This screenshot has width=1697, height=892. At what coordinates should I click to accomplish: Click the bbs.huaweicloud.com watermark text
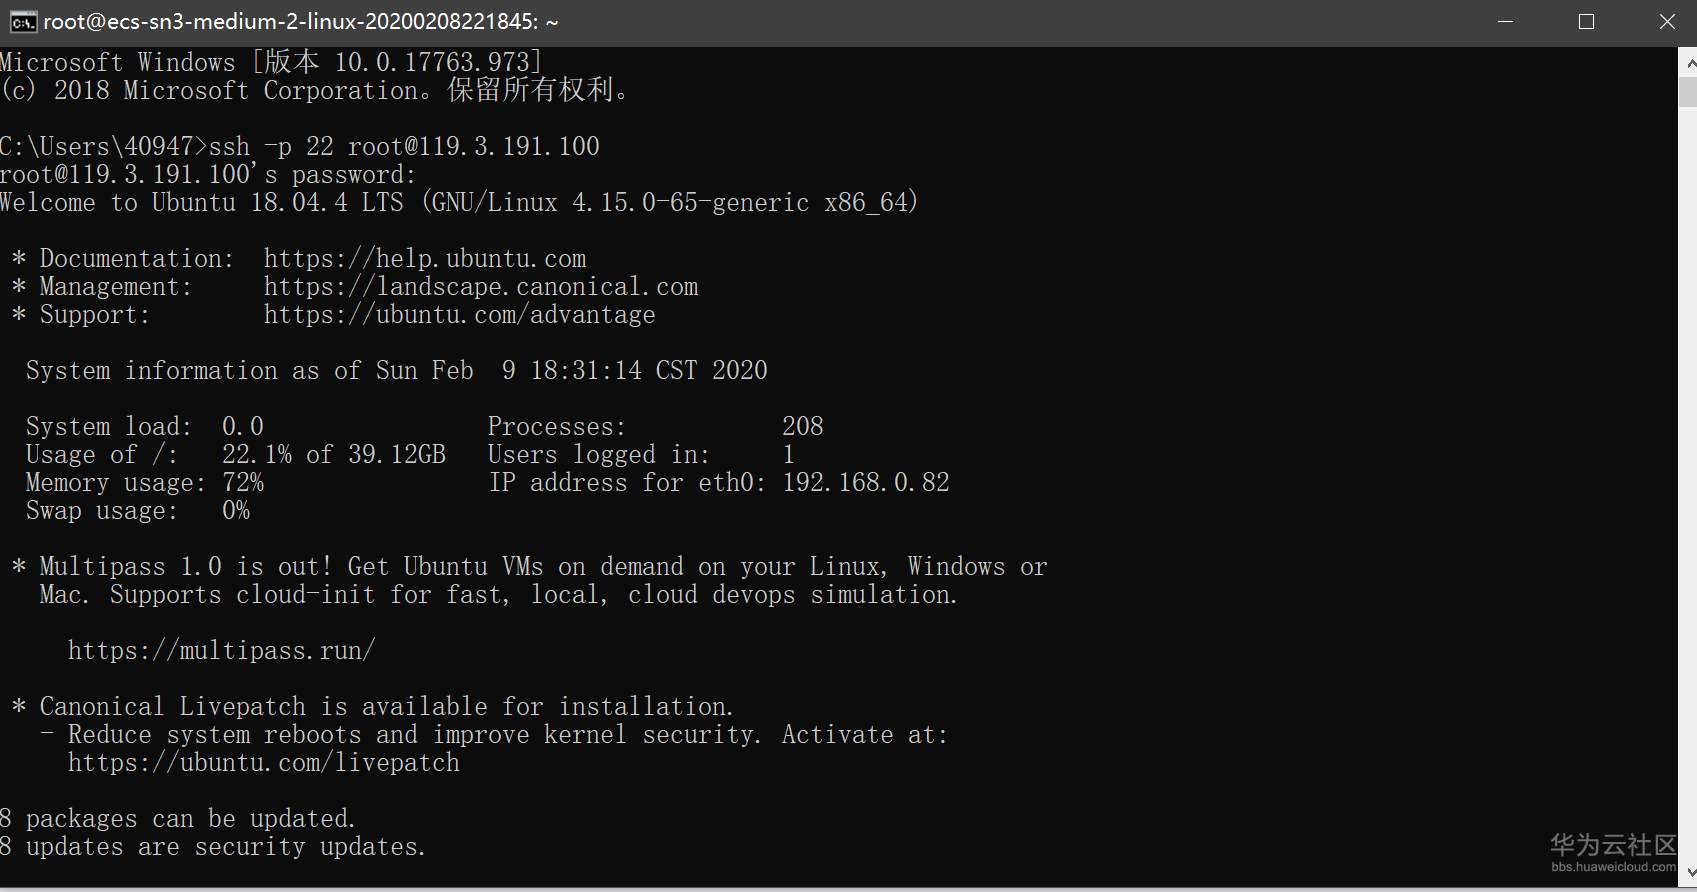1613,867
